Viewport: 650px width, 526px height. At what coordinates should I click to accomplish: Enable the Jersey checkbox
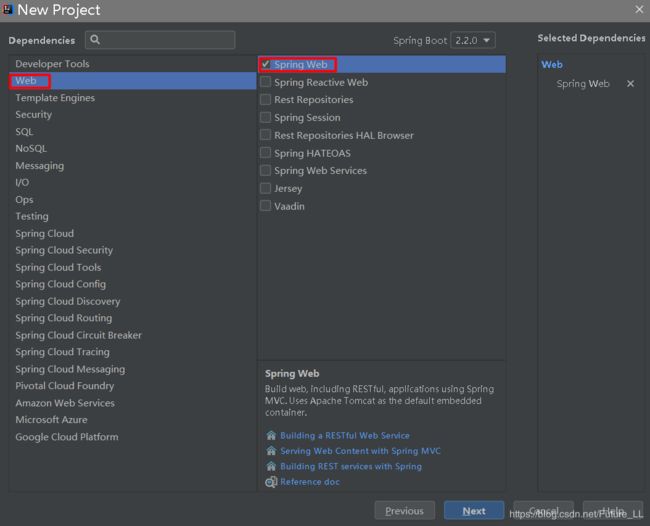(x=265, y=188)
